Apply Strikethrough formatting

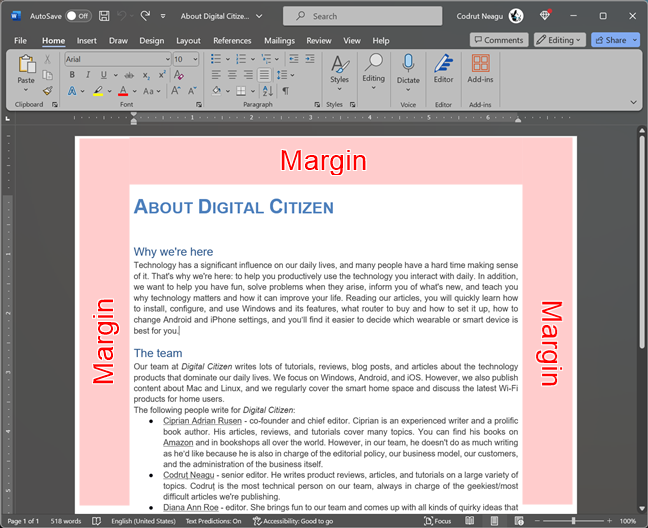[x=129, y=75]
